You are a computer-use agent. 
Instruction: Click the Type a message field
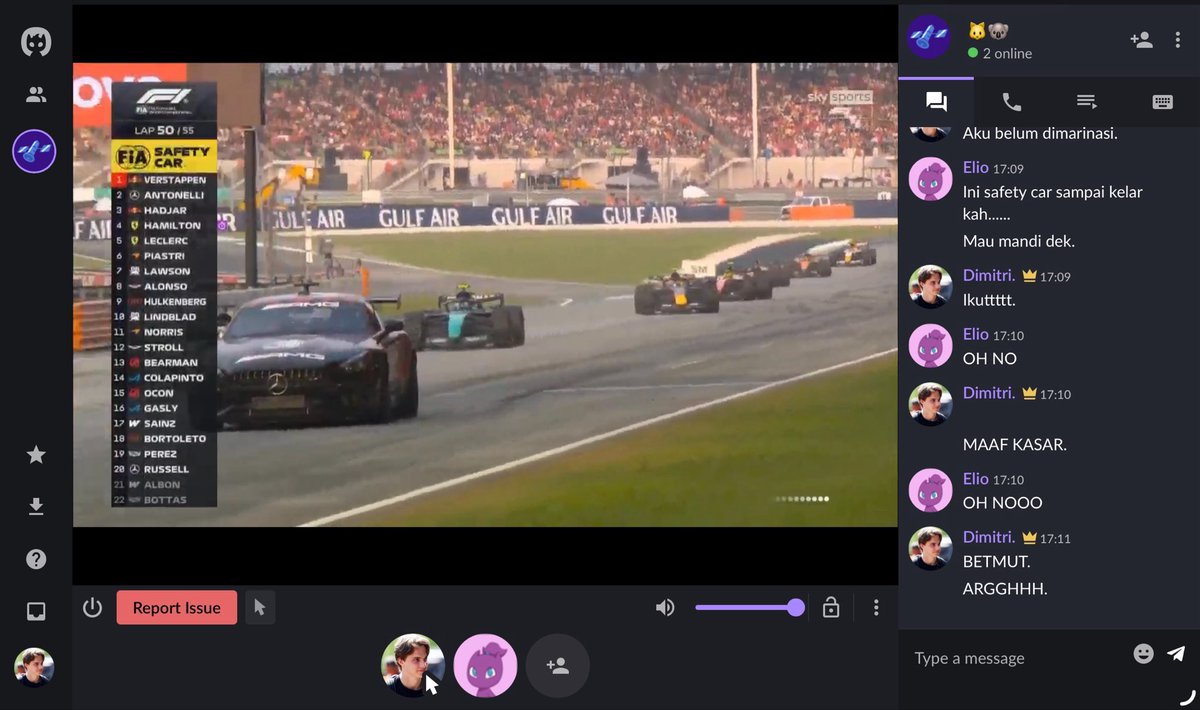(1015, 658)
